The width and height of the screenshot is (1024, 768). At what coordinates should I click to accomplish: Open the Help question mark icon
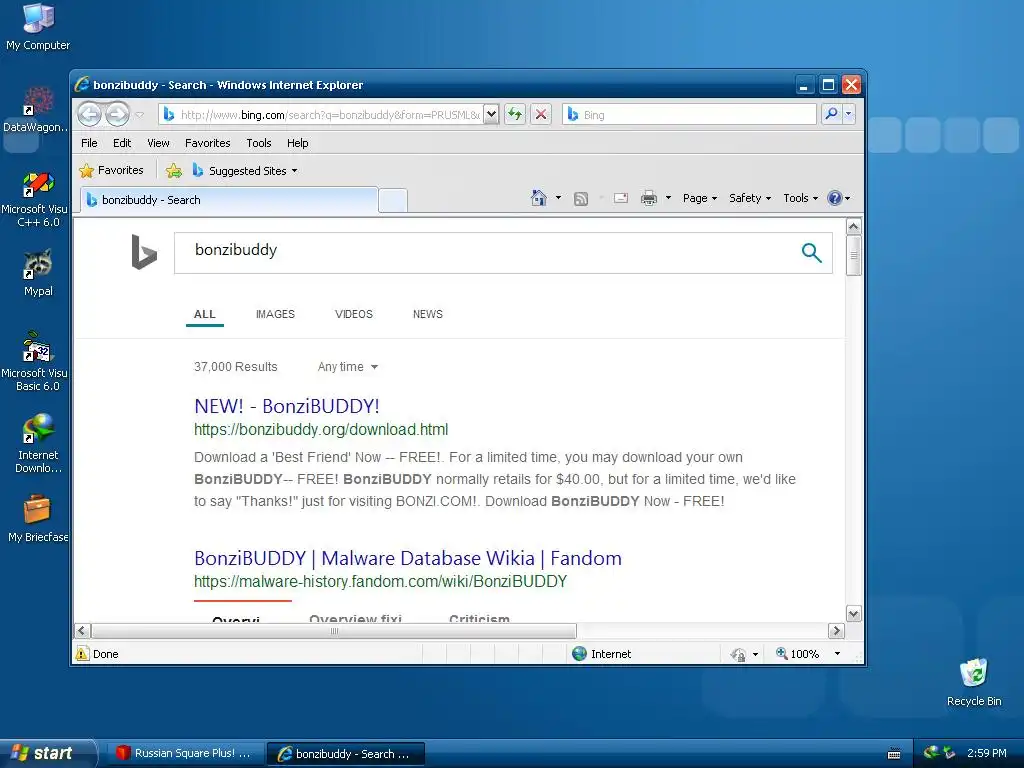coord(835,198)
